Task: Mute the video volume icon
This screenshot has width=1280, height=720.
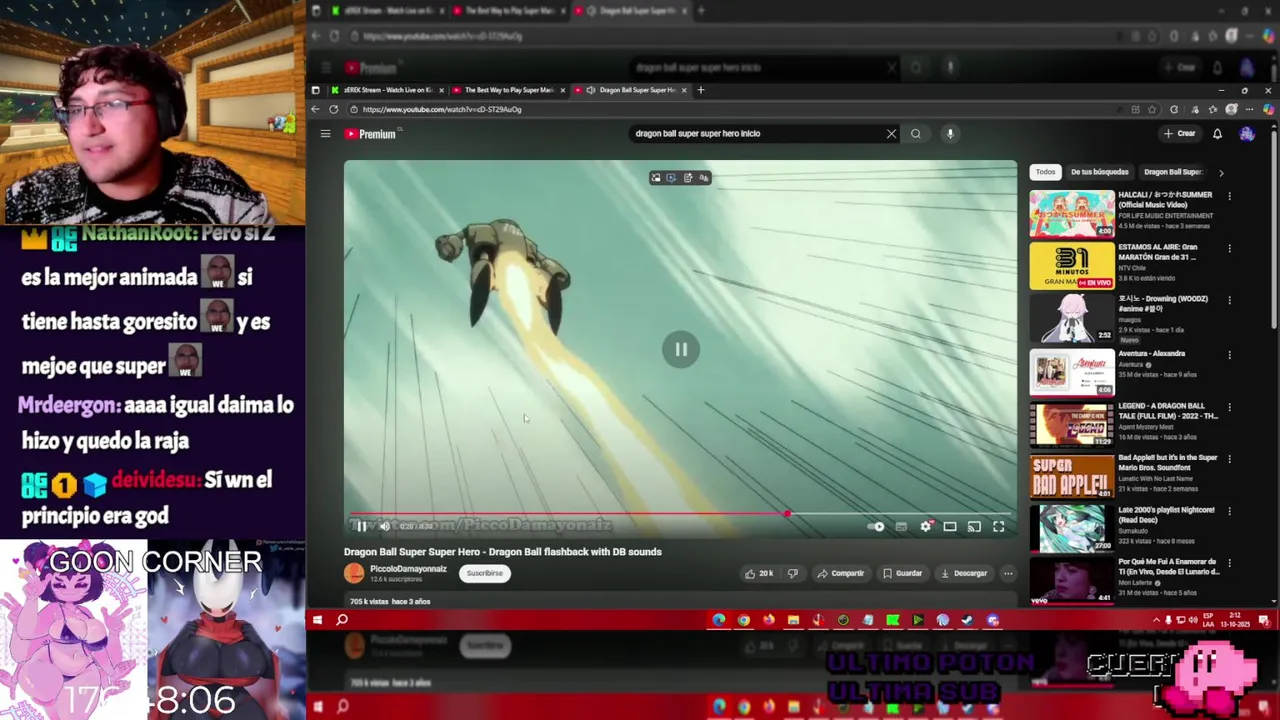Action: coord(384,527)
